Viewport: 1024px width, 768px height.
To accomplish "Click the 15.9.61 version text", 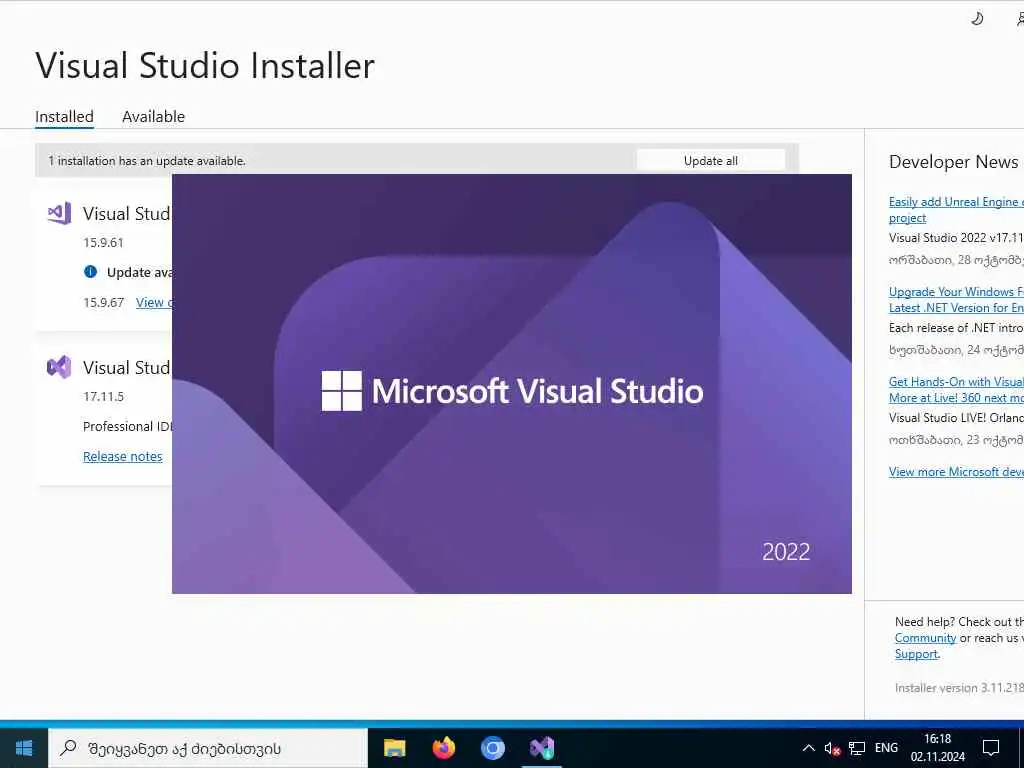I will [103, 242].
